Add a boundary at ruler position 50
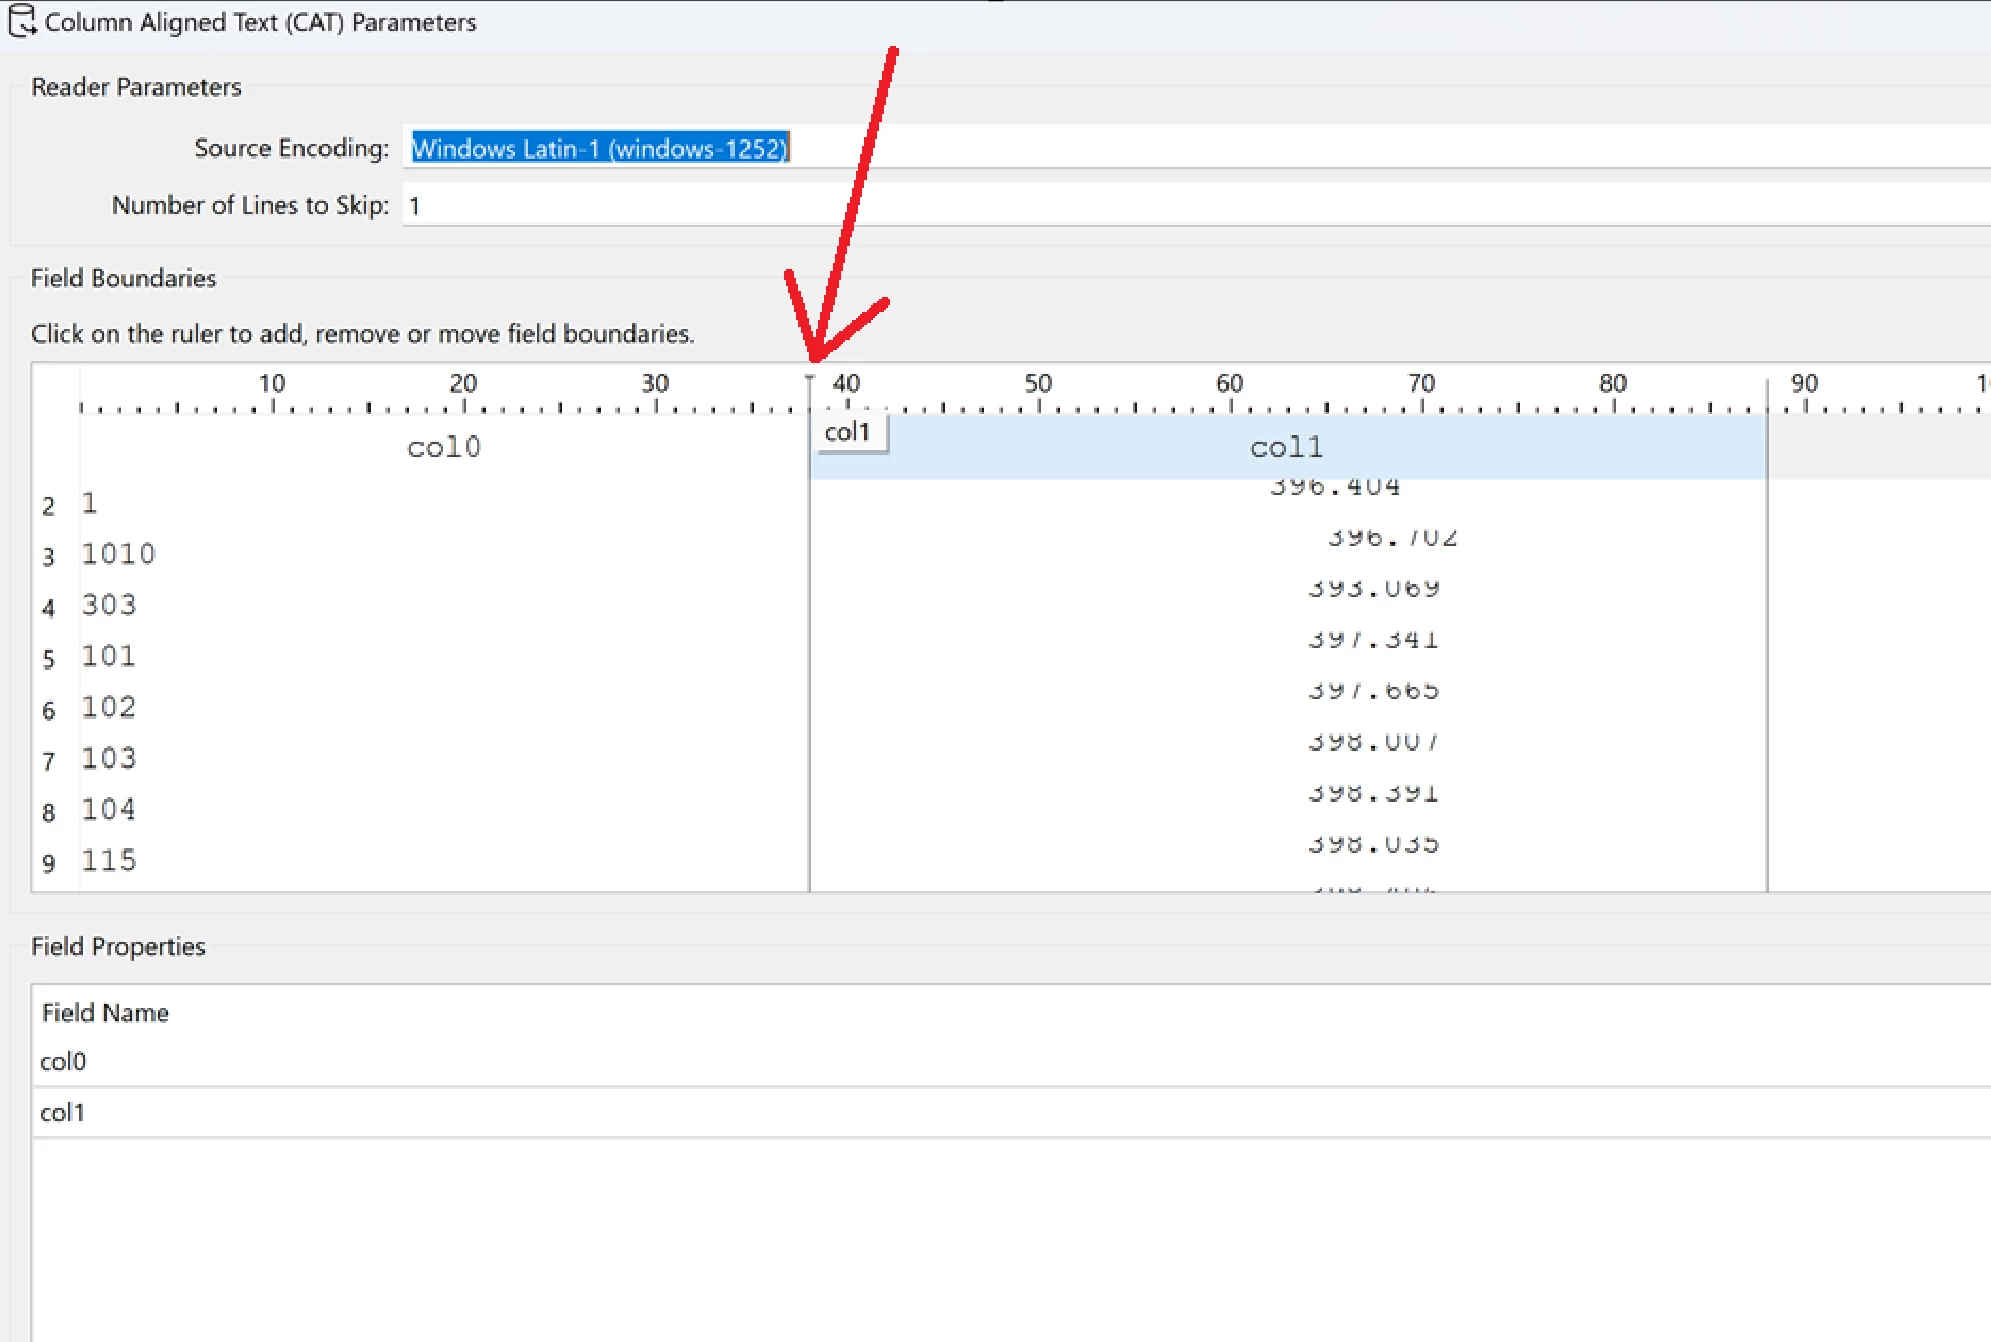Viewport: 1991px width, 1342px height. (1039, 404)
